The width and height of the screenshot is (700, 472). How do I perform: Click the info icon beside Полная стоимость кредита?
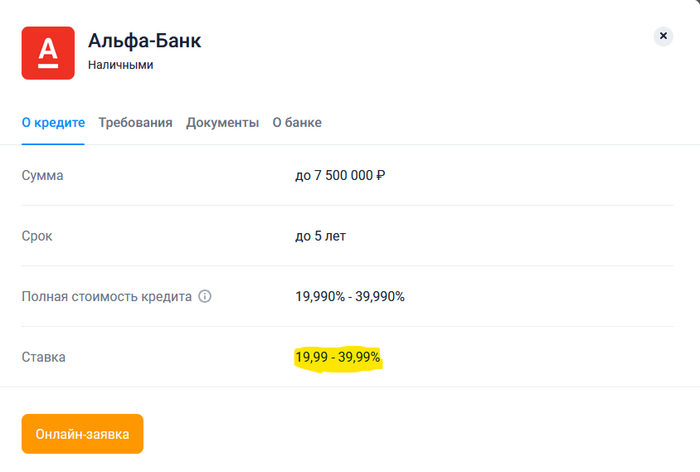pos(204,296)
